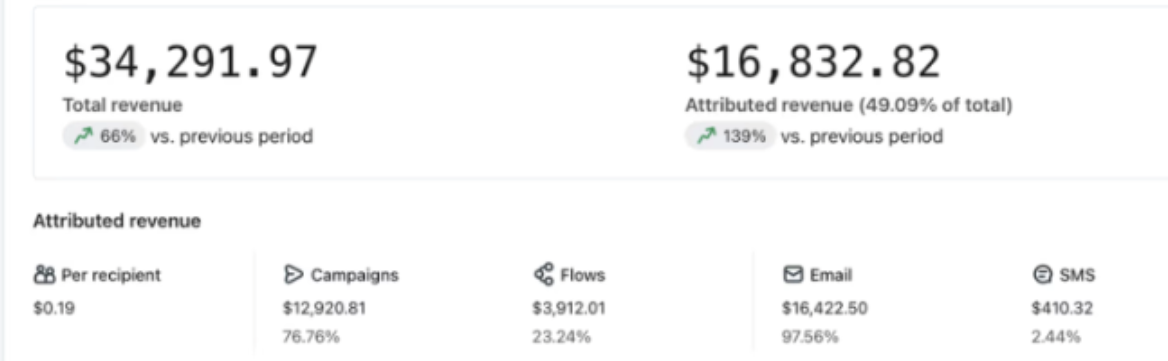
Task: Click the SMS chat bubble icon
Action: 1041,275
